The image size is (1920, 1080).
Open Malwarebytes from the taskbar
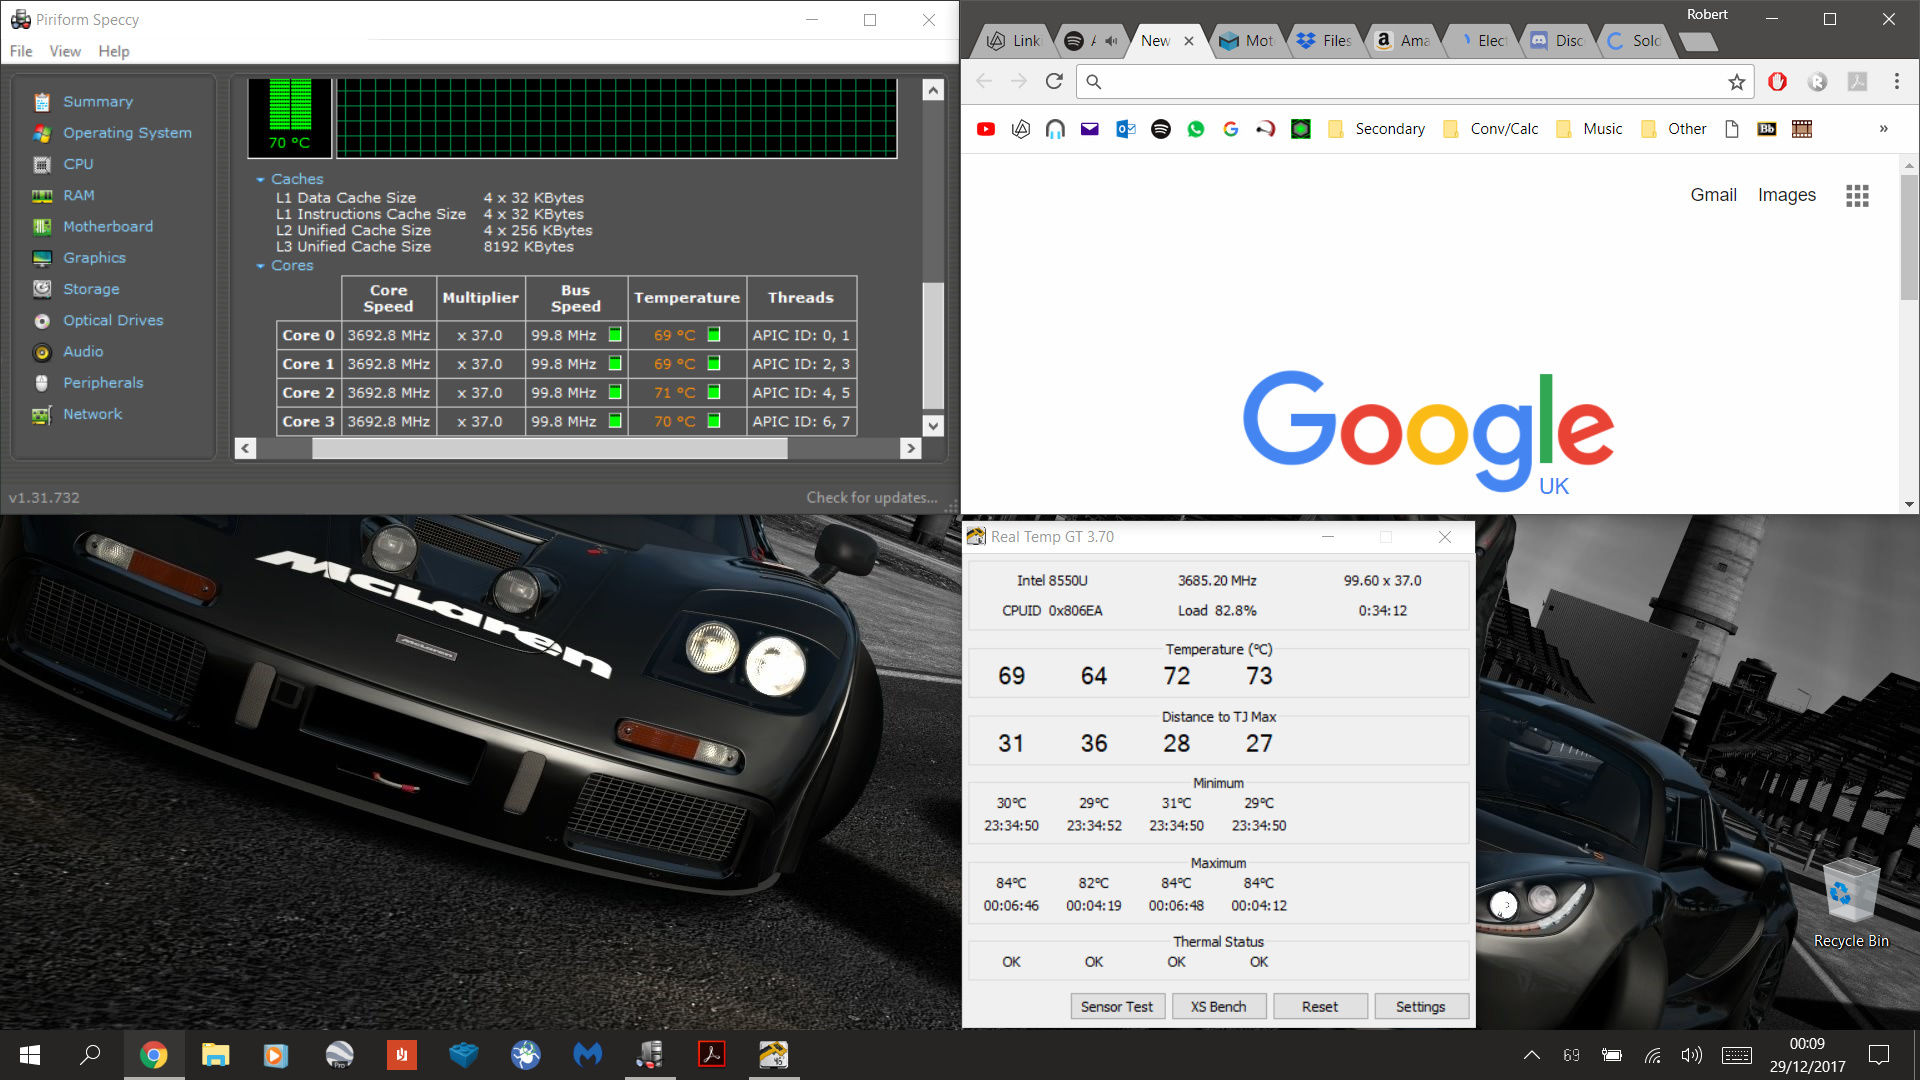[x=588, y=1054]
